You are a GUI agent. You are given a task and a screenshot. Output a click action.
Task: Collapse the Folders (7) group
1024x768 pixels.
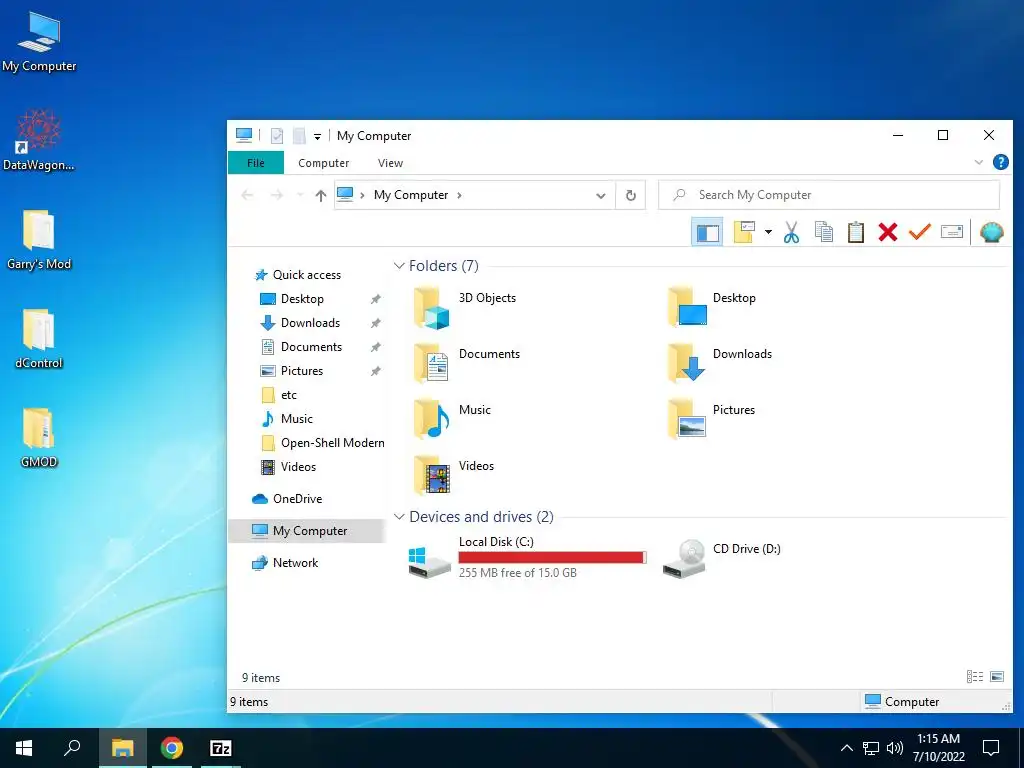[x=399, y=266]
